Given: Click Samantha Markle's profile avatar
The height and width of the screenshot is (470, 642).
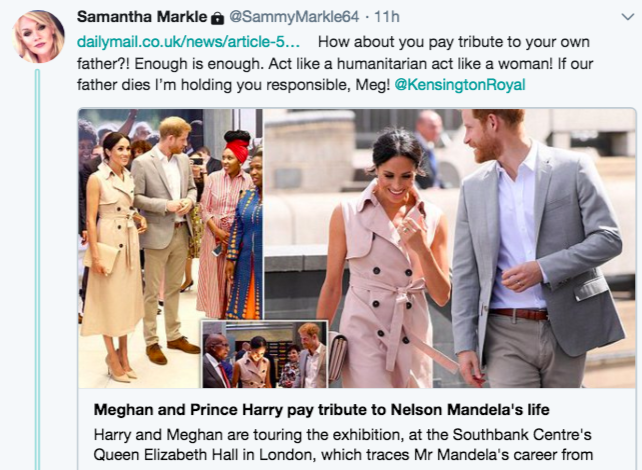Looking at the screenshot, I should 39,38.
